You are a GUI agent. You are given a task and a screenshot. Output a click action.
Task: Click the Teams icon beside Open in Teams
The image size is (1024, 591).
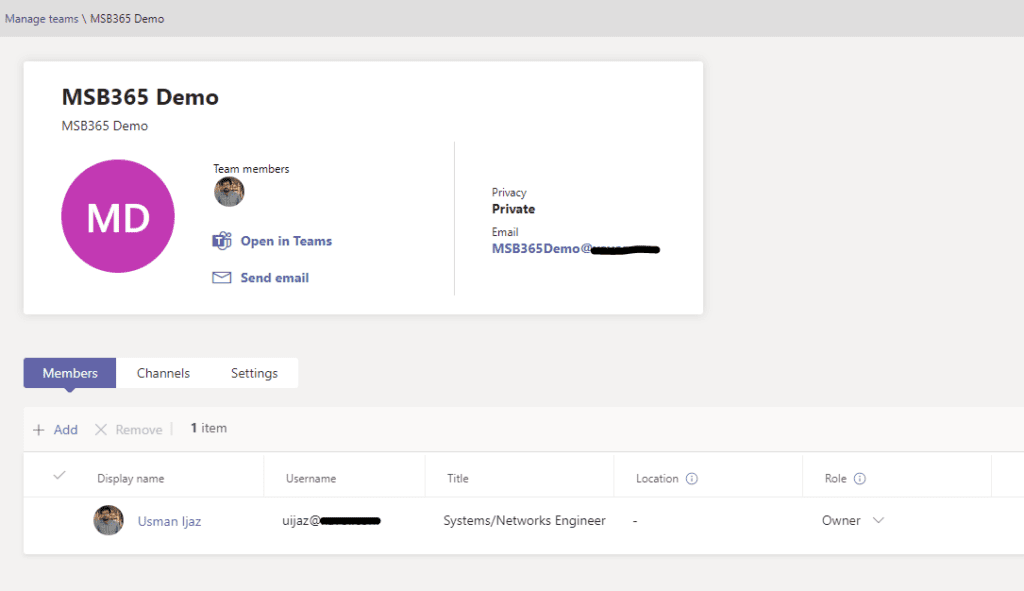(222, 241)
